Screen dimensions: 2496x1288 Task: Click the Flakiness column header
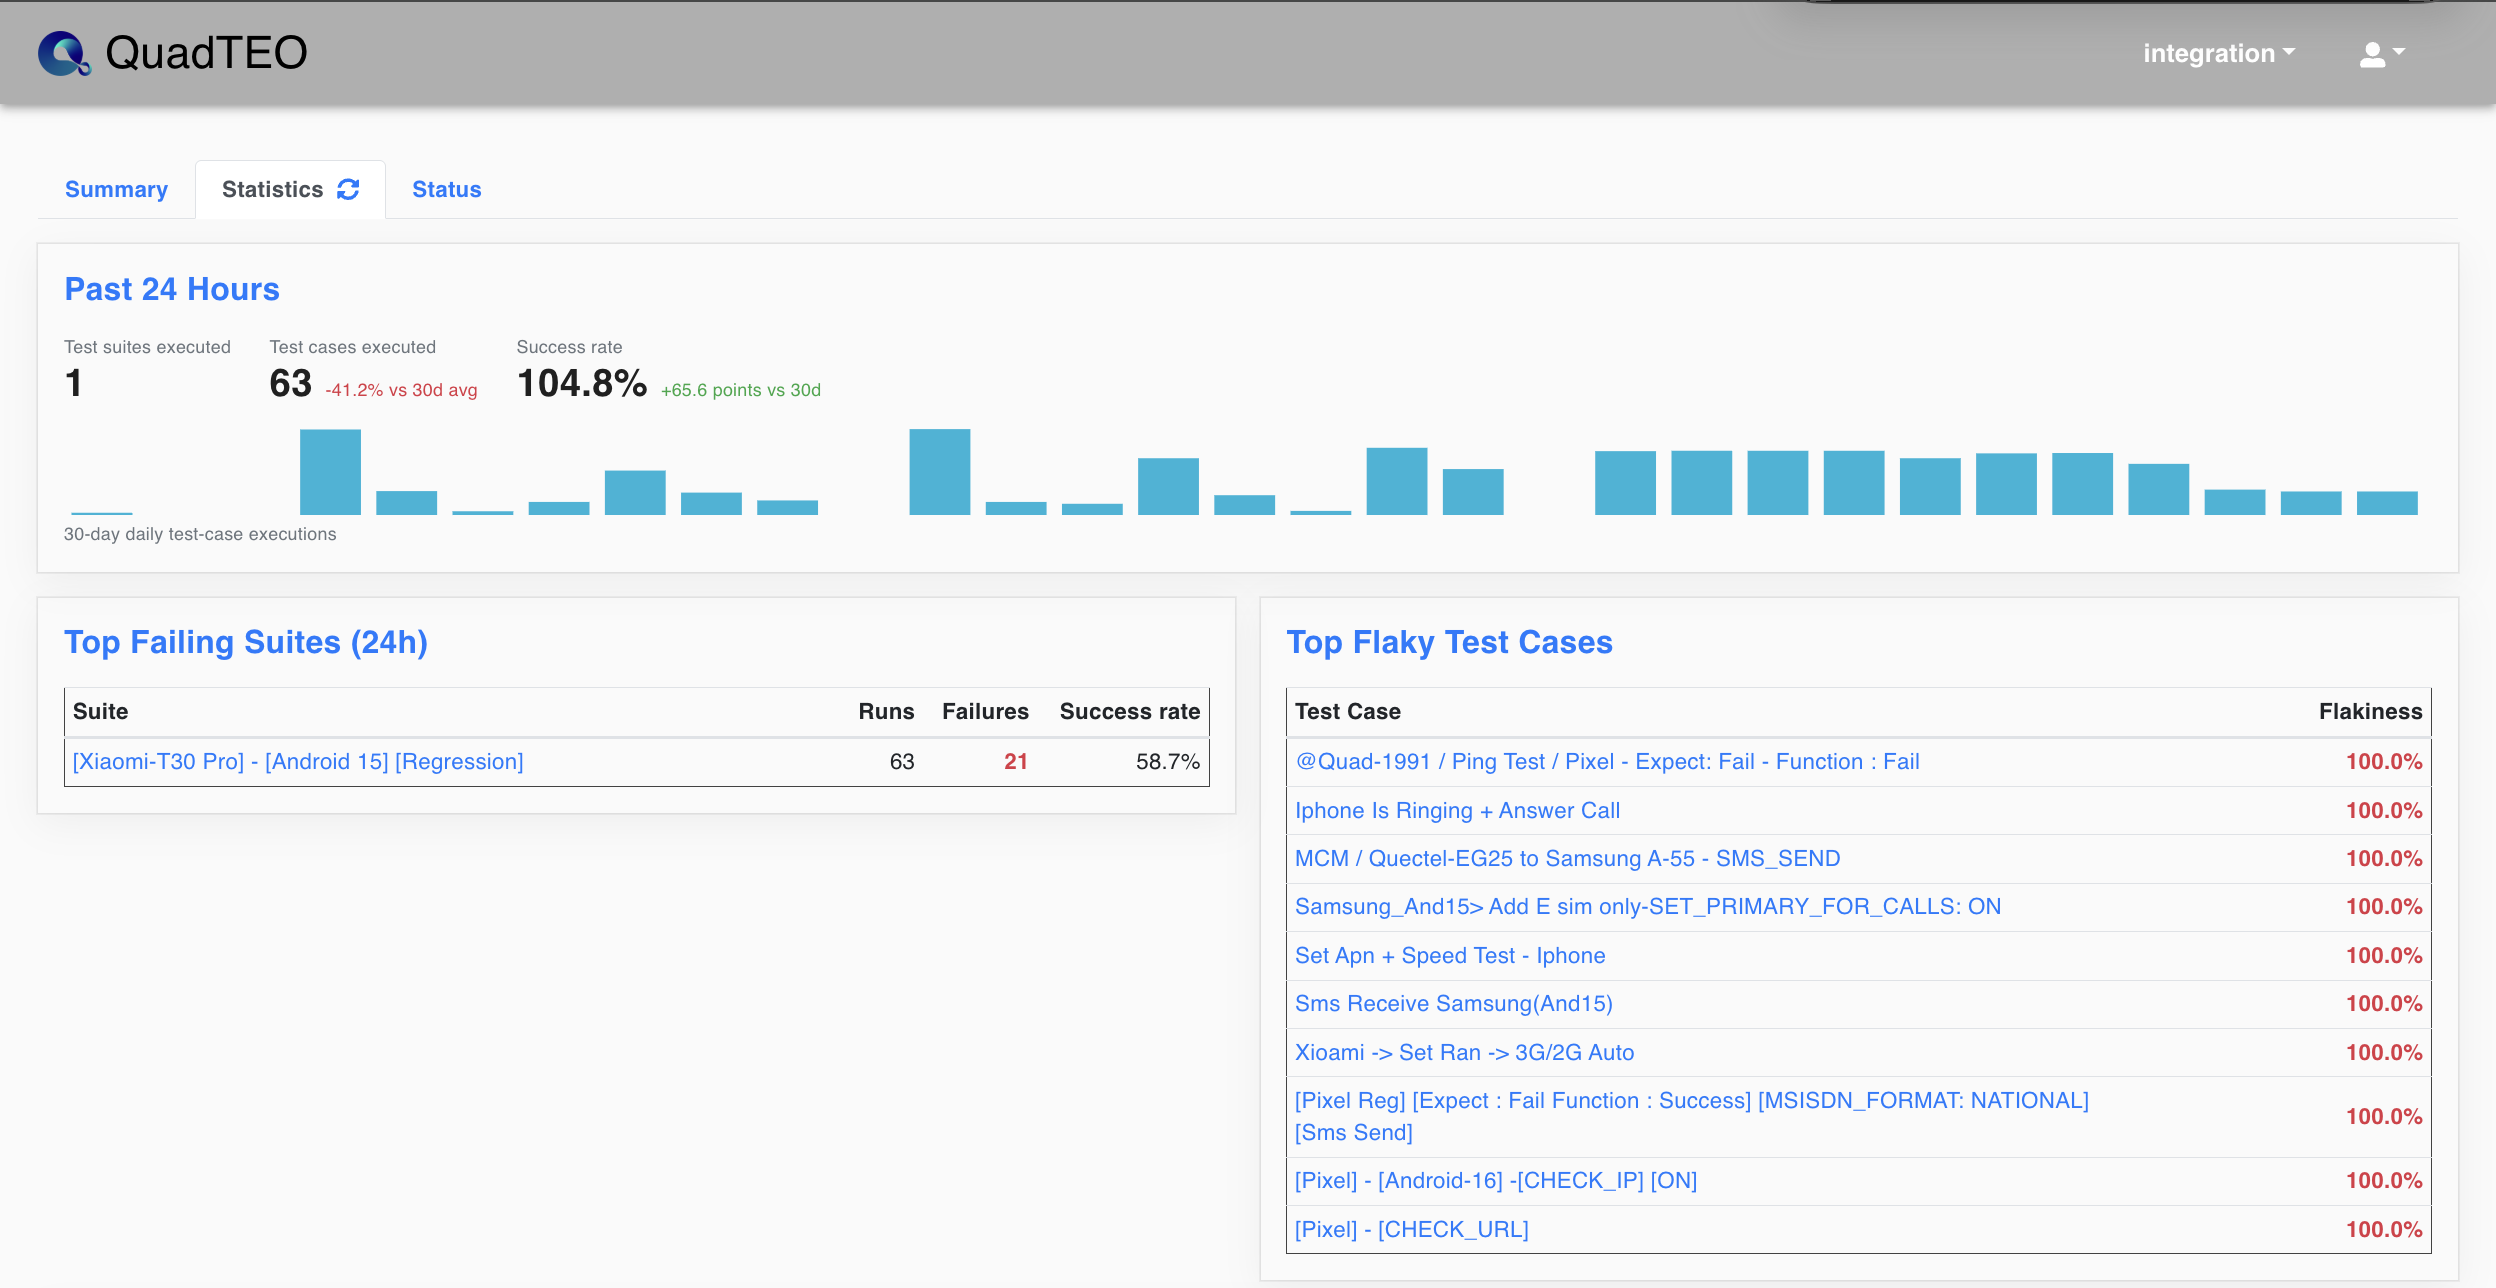(x=2371, y=711)
